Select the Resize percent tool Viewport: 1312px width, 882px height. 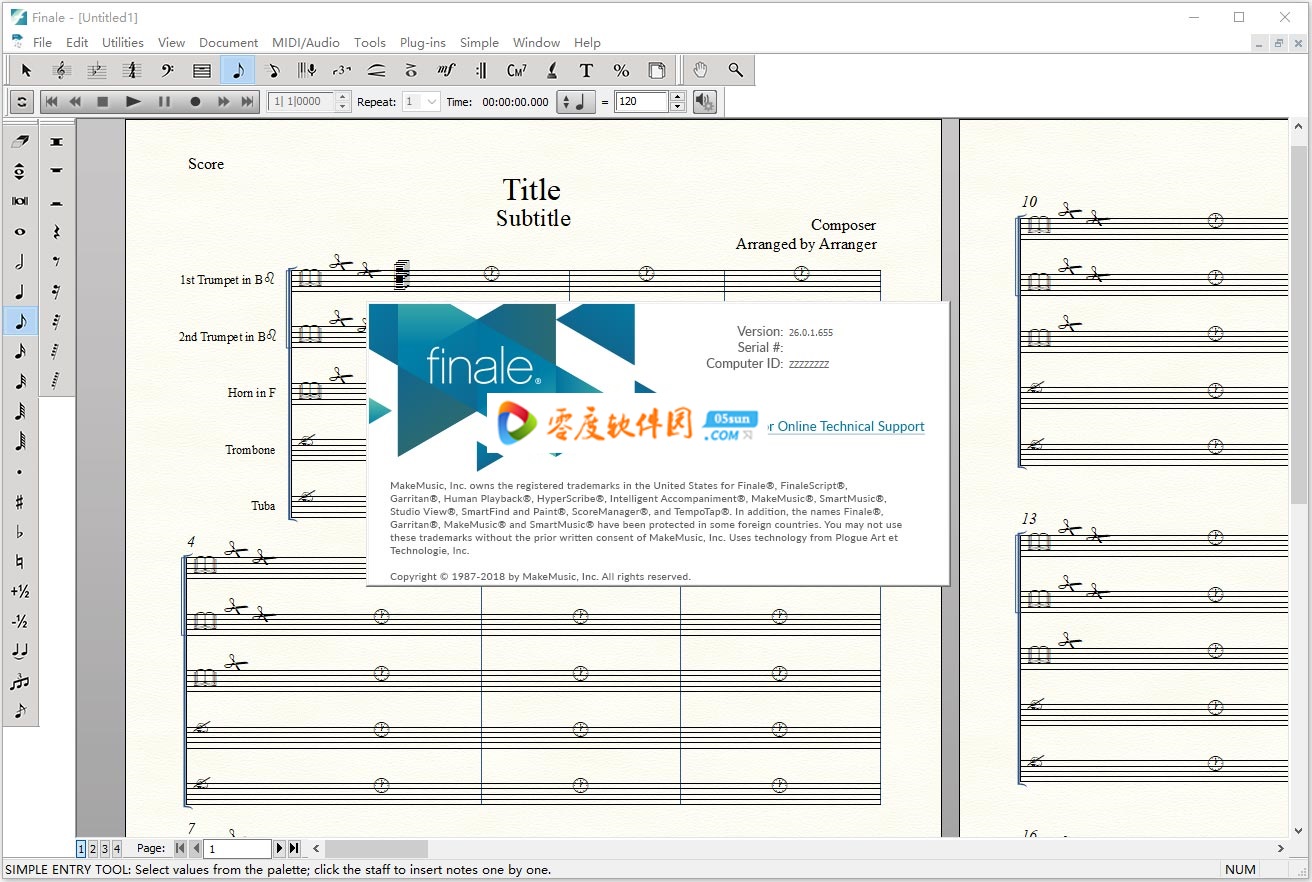(621, 70)
